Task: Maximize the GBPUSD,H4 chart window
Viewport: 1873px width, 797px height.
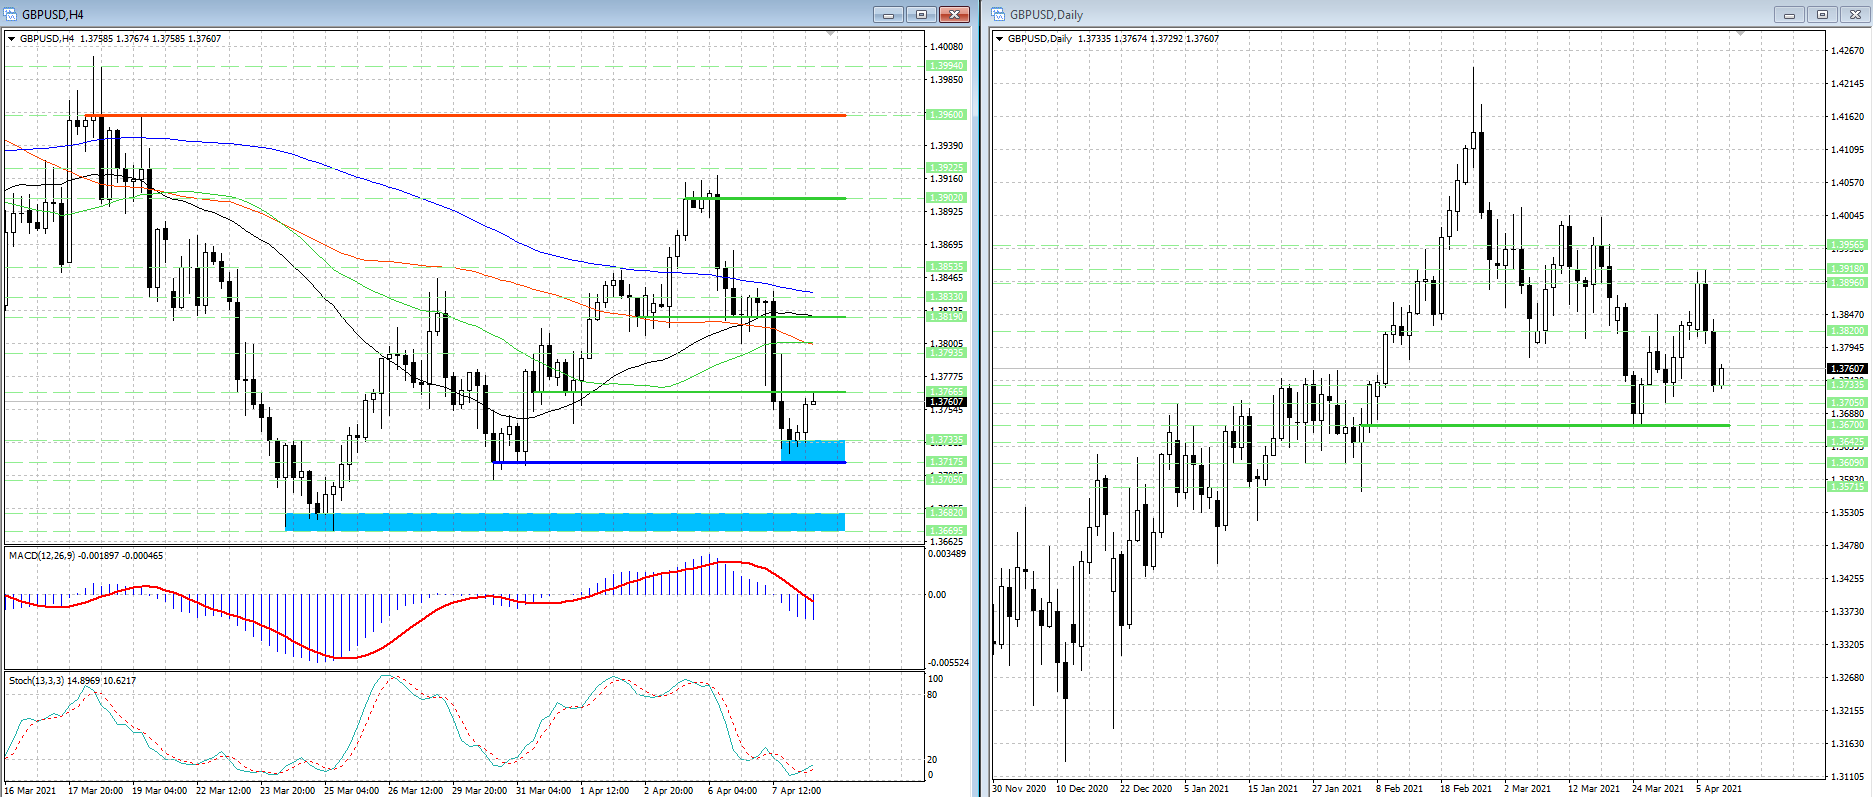Action: (x=921, y=14)
